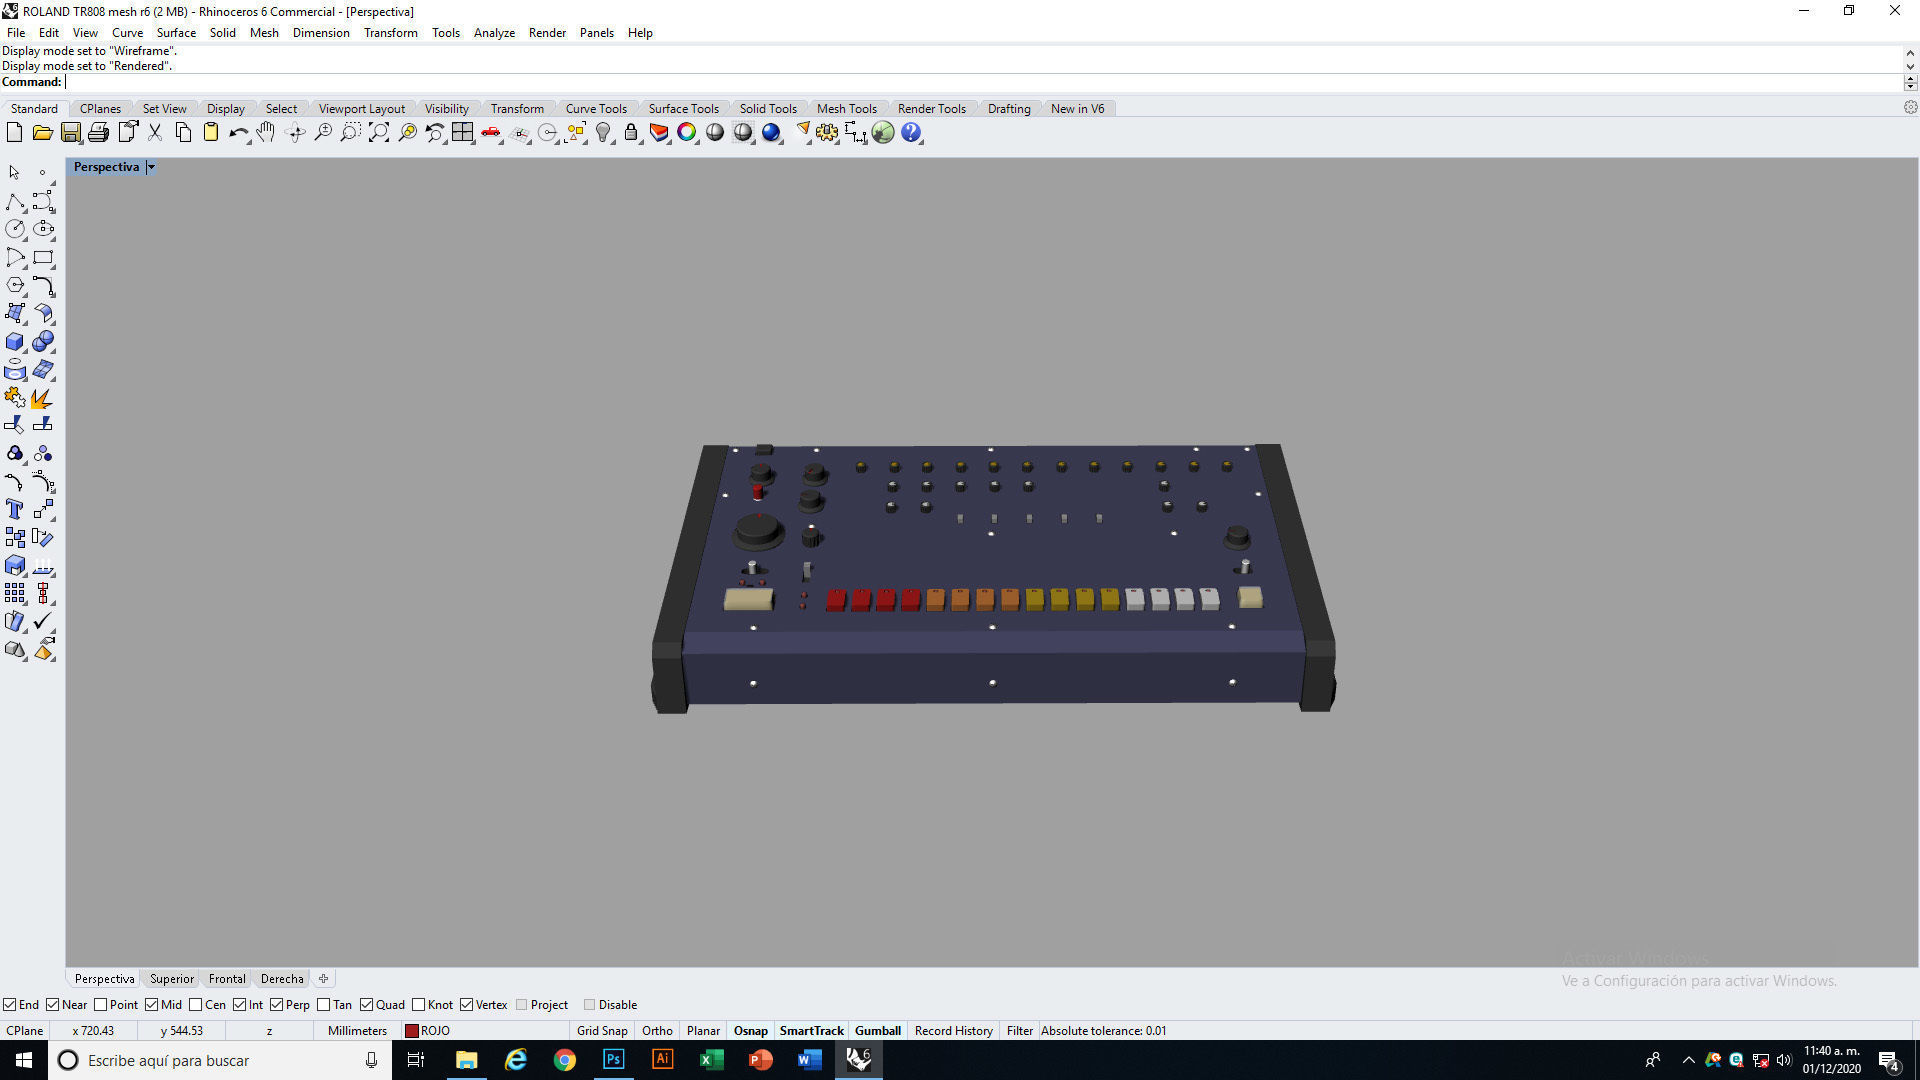Image resolution: width=1920 pixels, height=1080 pixels.
Task: Click the color wheel Object Properties icon
Action: click(687, 133)
